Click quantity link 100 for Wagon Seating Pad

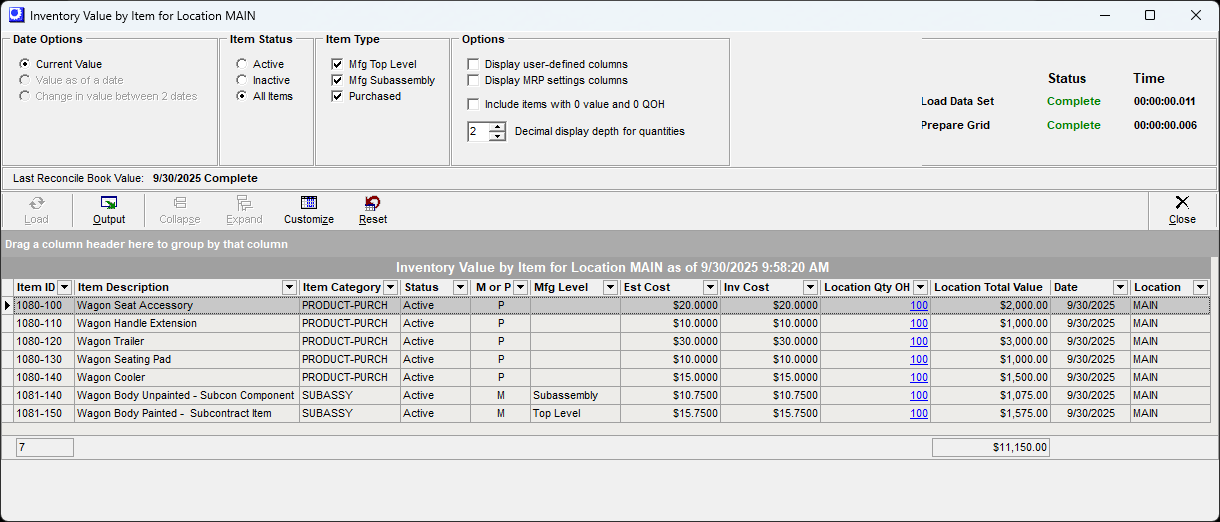[919, 360]
